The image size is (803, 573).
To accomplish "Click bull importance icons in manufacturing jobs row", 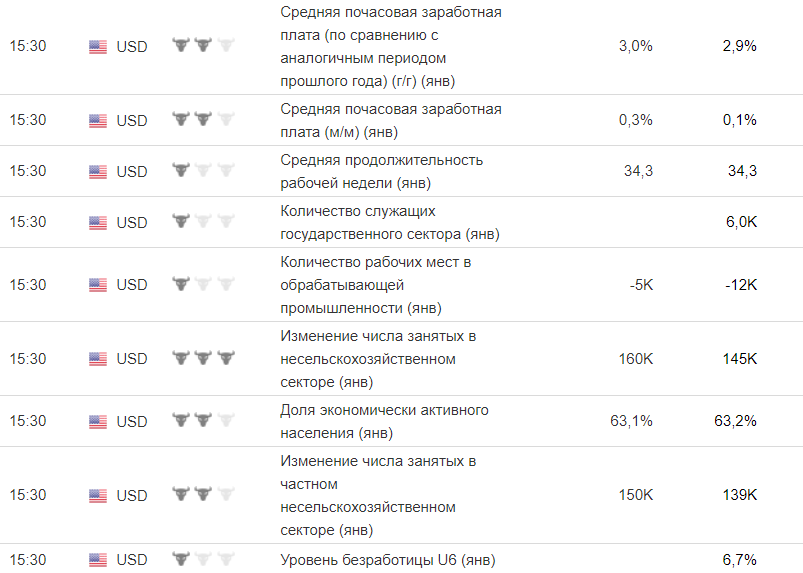I will (203, 284).
